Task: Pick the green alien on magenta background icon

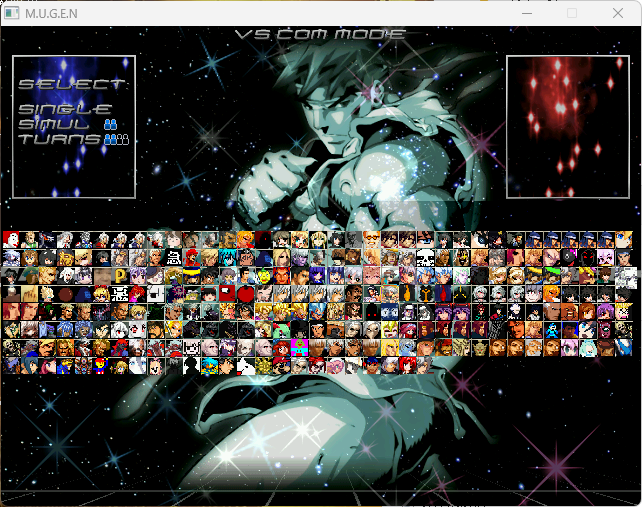Action: (299, 348)
